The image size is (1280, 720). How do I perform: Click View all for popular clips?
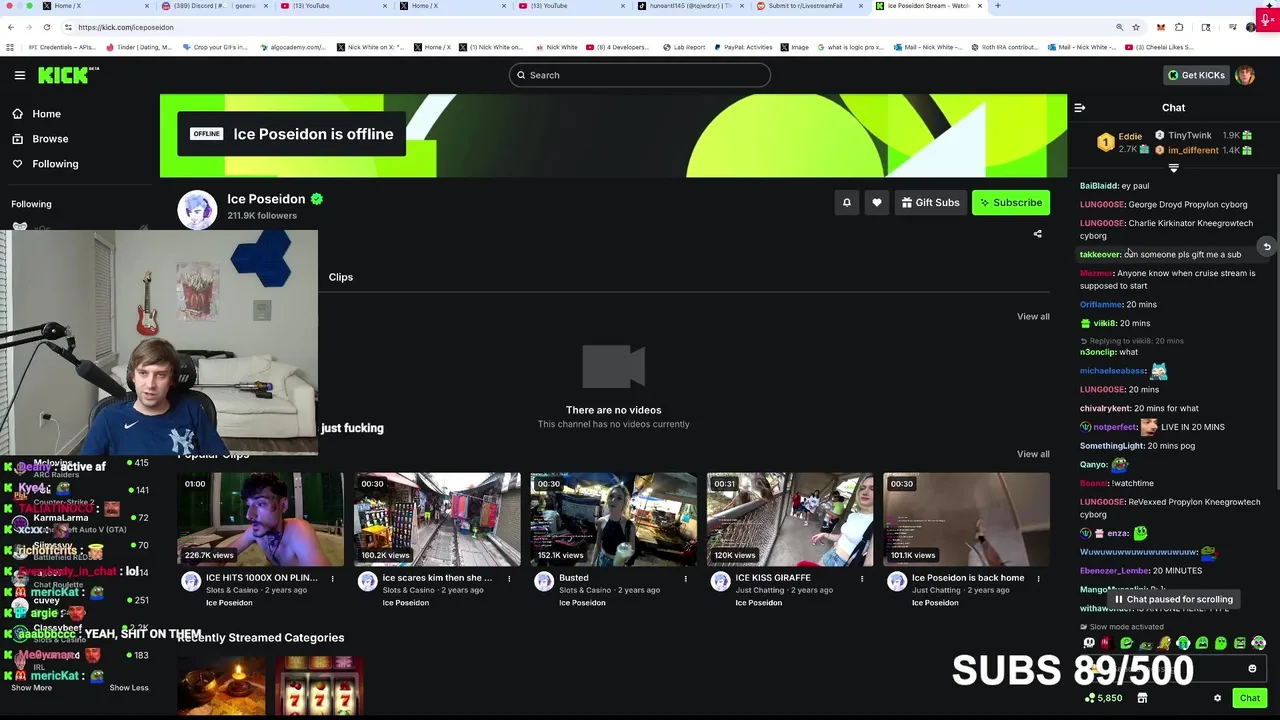pos(1033,454)
